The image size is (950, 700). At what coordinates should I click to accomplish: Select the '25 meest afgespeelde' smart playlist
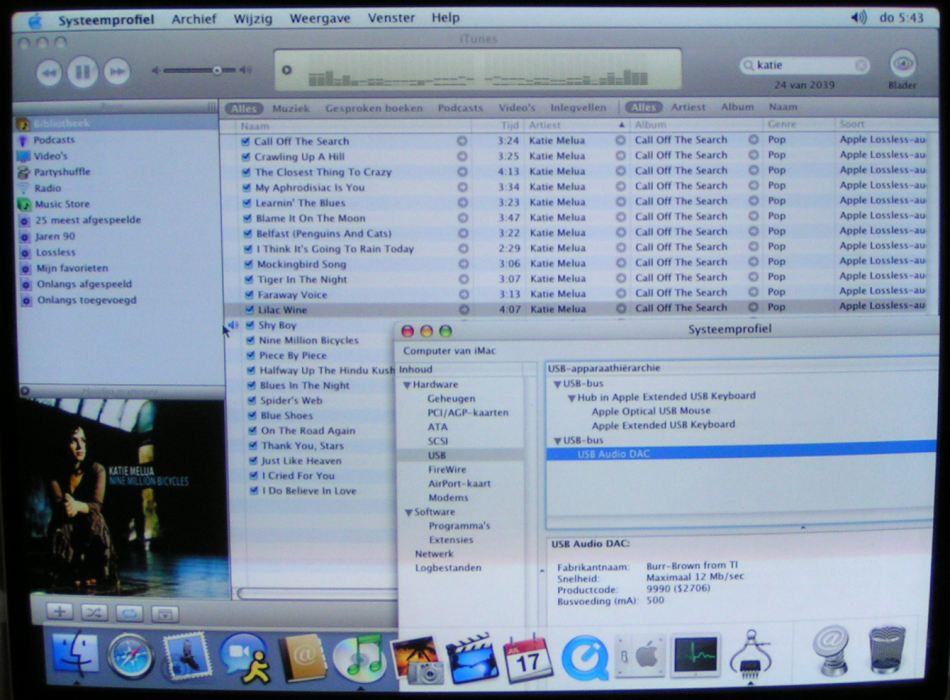pos(87,220)
